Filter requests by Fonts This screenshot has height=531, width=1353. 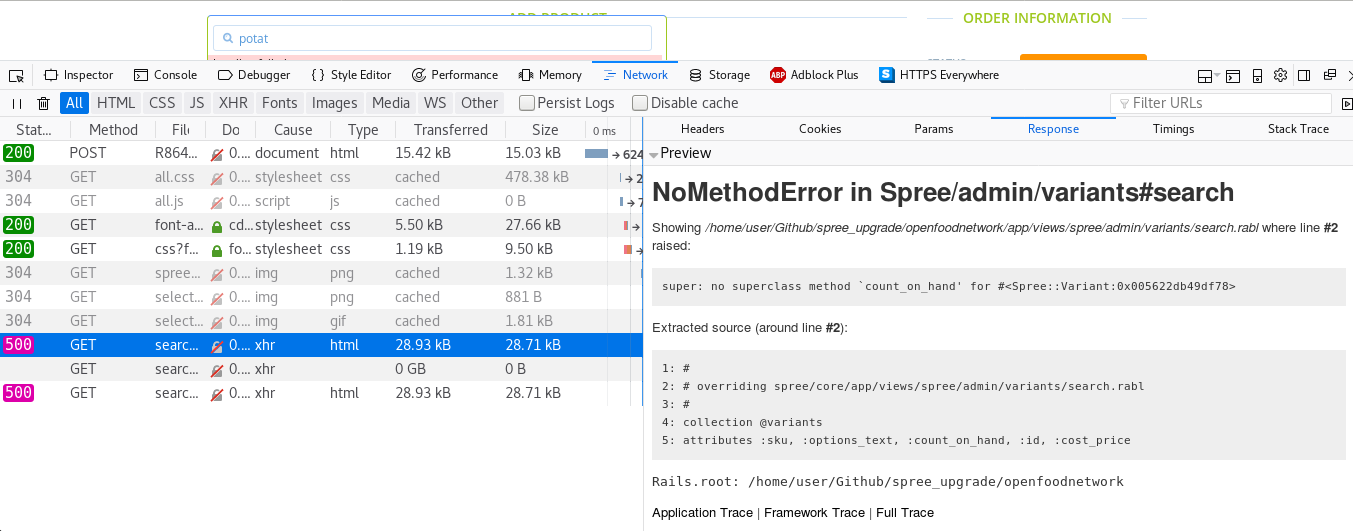tap(280, 103)
